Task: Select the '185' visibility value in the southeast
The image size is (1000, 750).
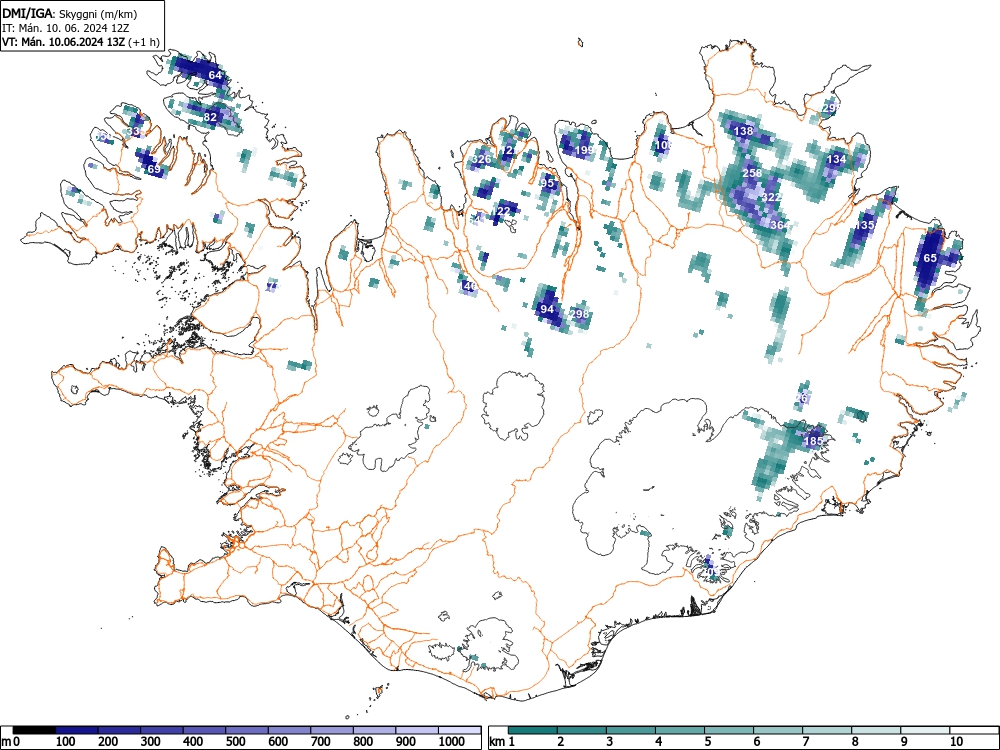Action: click(x=814, y=441)
